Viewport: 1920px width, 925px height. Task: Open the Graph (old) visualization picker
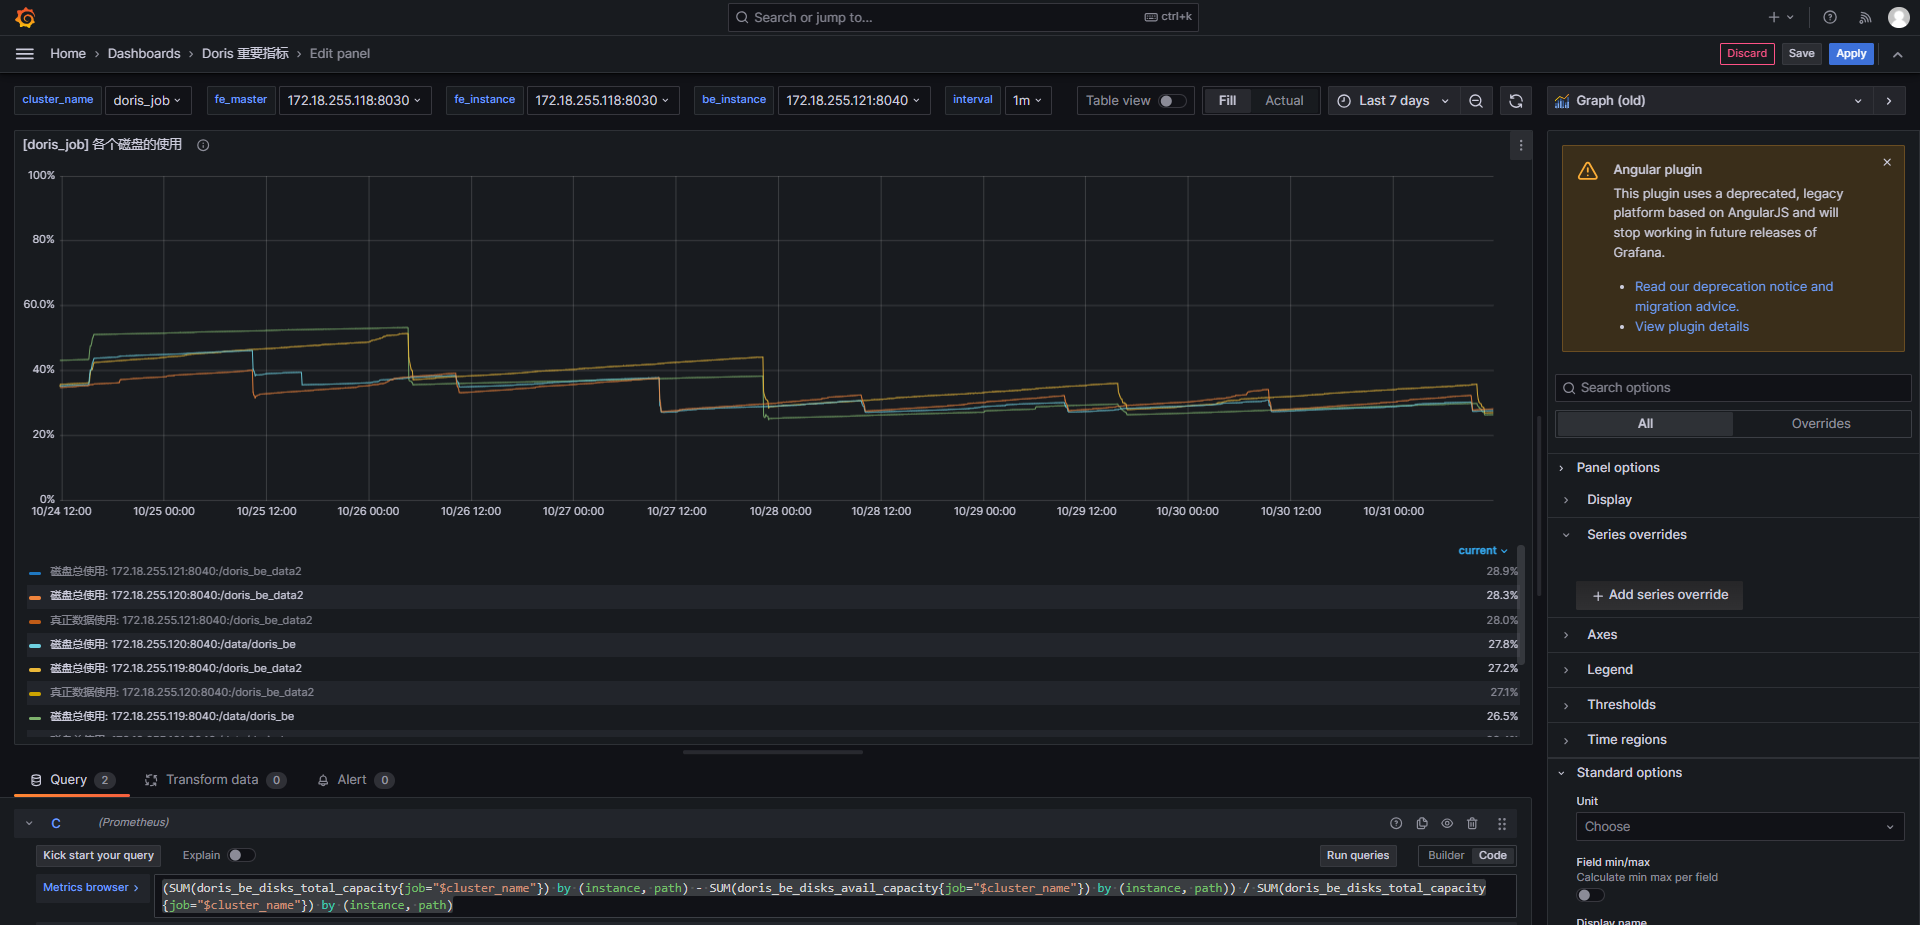pyautogui.click(x=1710, y=101)
